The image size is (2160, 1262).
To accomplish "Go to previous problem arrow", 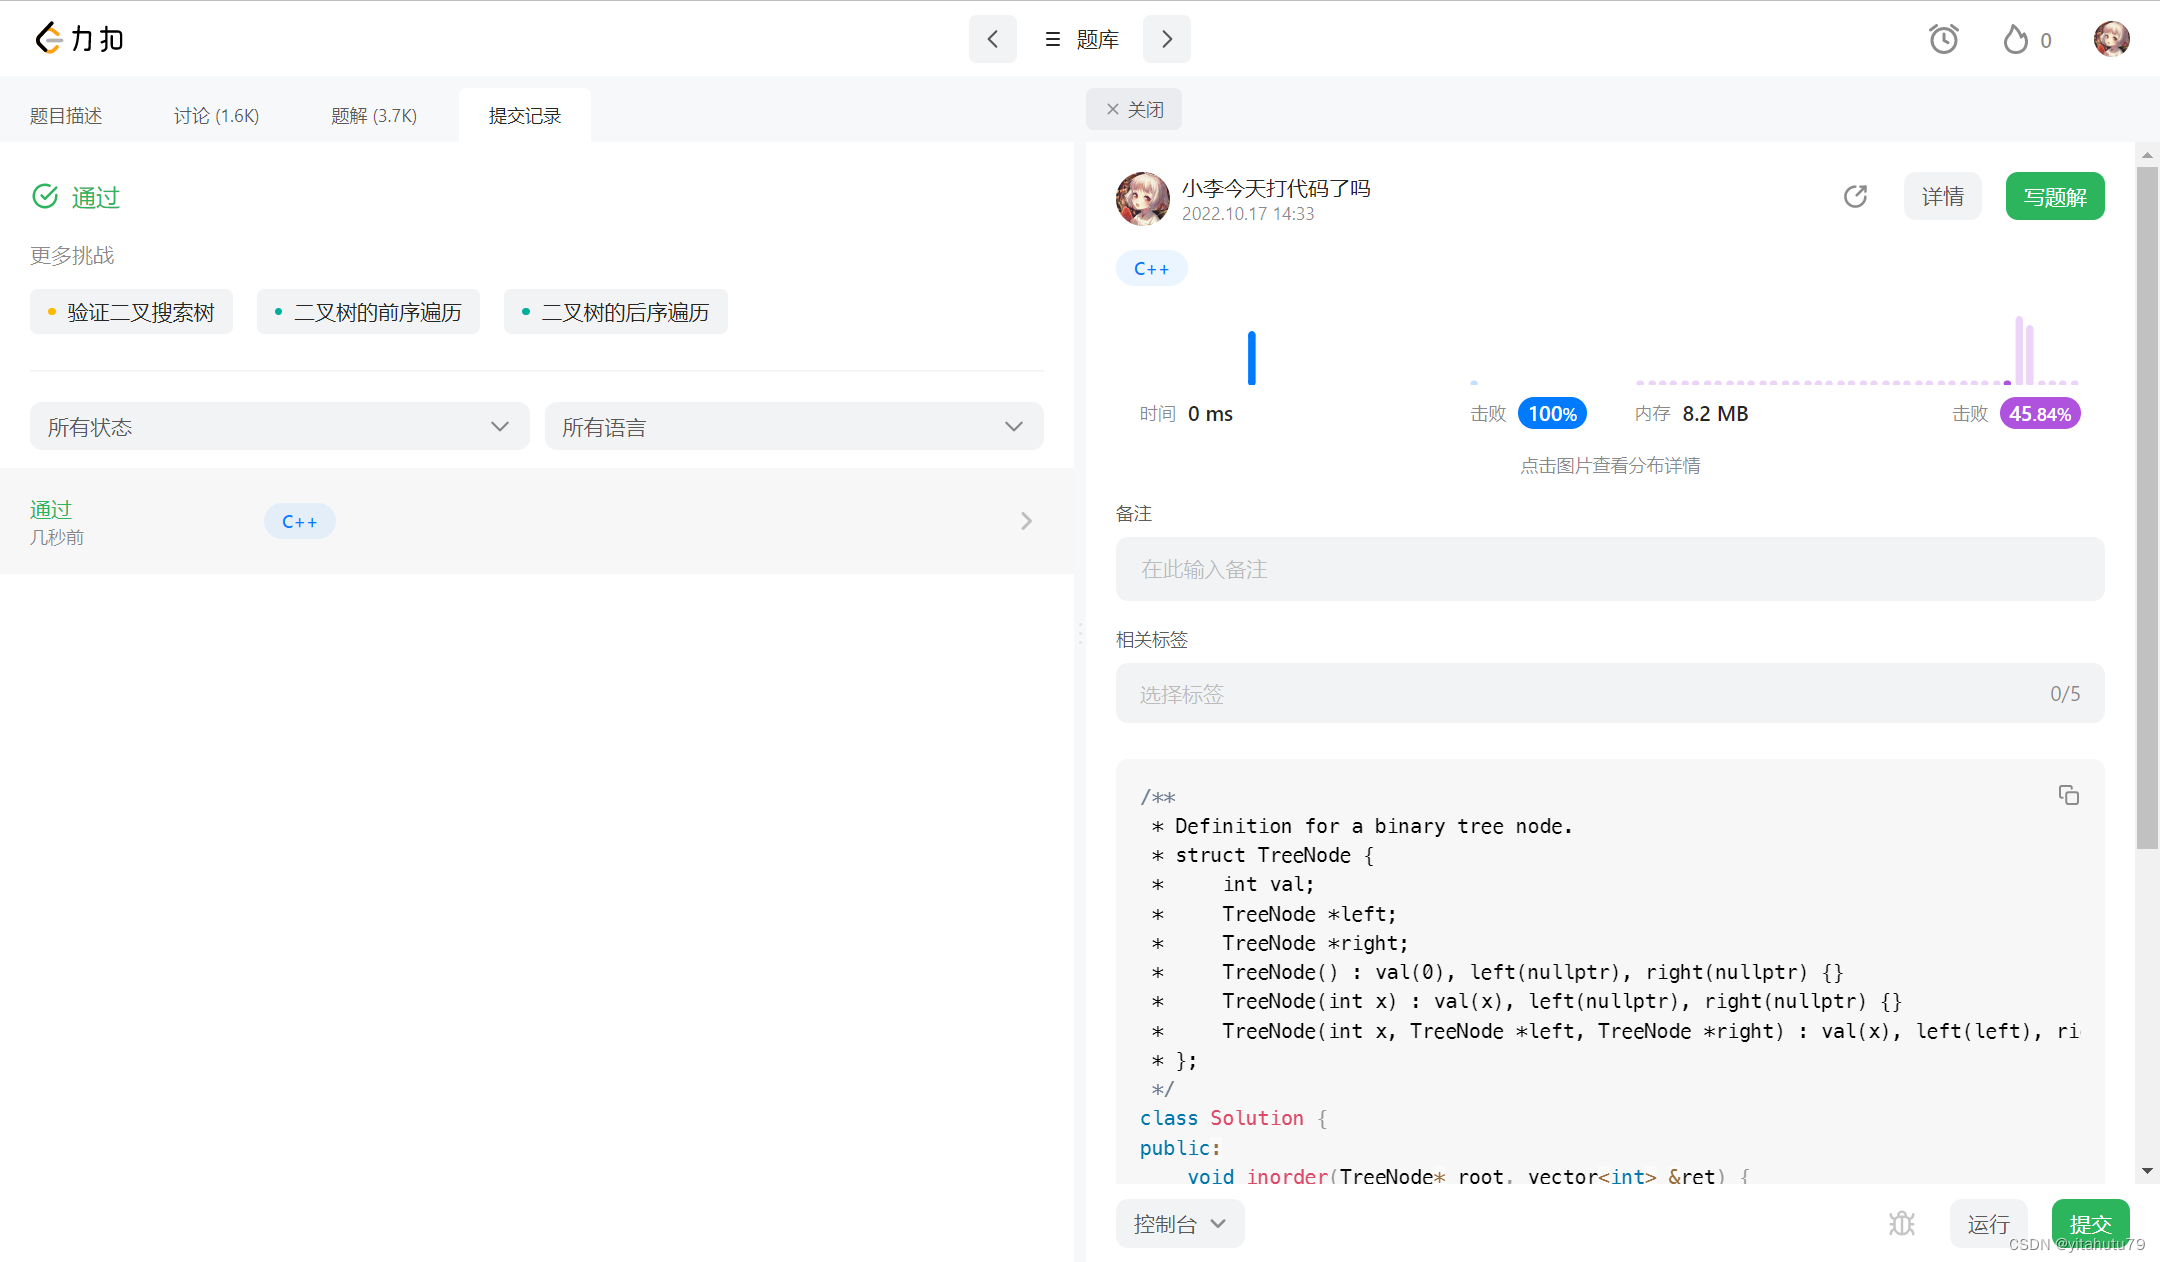I will [992, 39].
